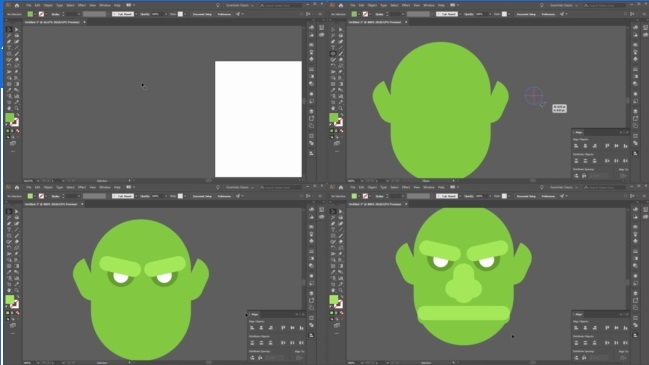Open fill color dropdown in blank artboard control bar
Viewport: 649px width, 365px height.
(x=35, y=14)
